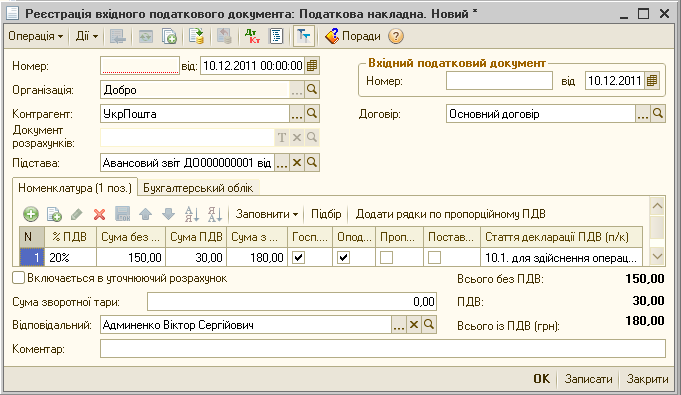Move row up arrow icon
This screenshot has width=681, height=395.
coord(145,214)
